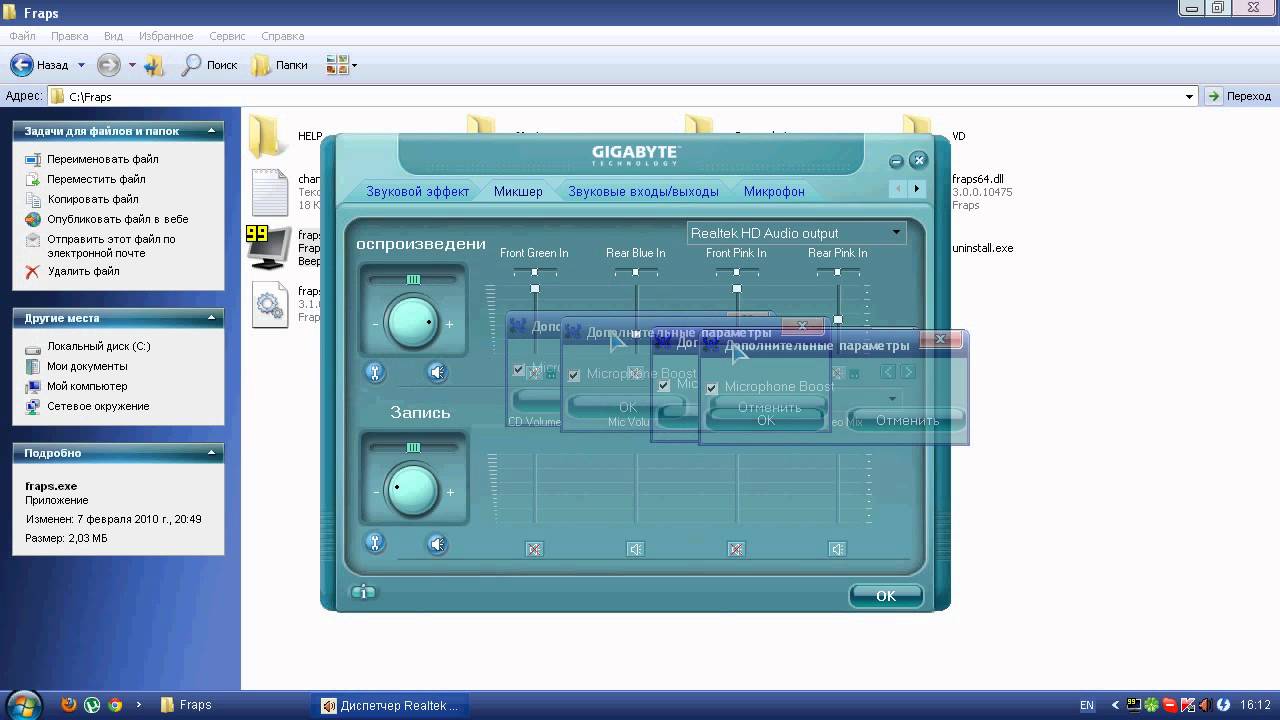Open Поиск in the Explorer toolbar
This screenshot has height=720, width=1280.
(209, 65)
